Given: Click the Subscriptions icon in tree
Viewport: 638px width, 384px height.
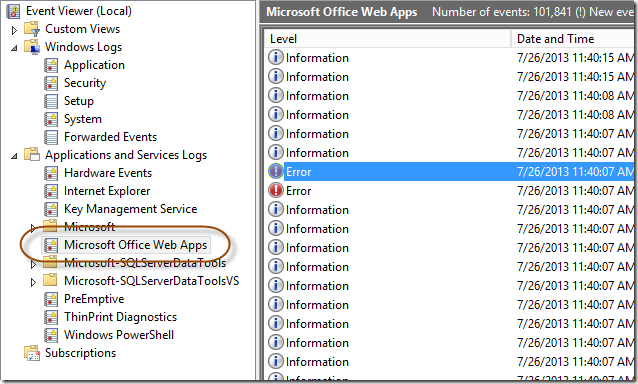Looking at the screenshot, I should (32, 353).
